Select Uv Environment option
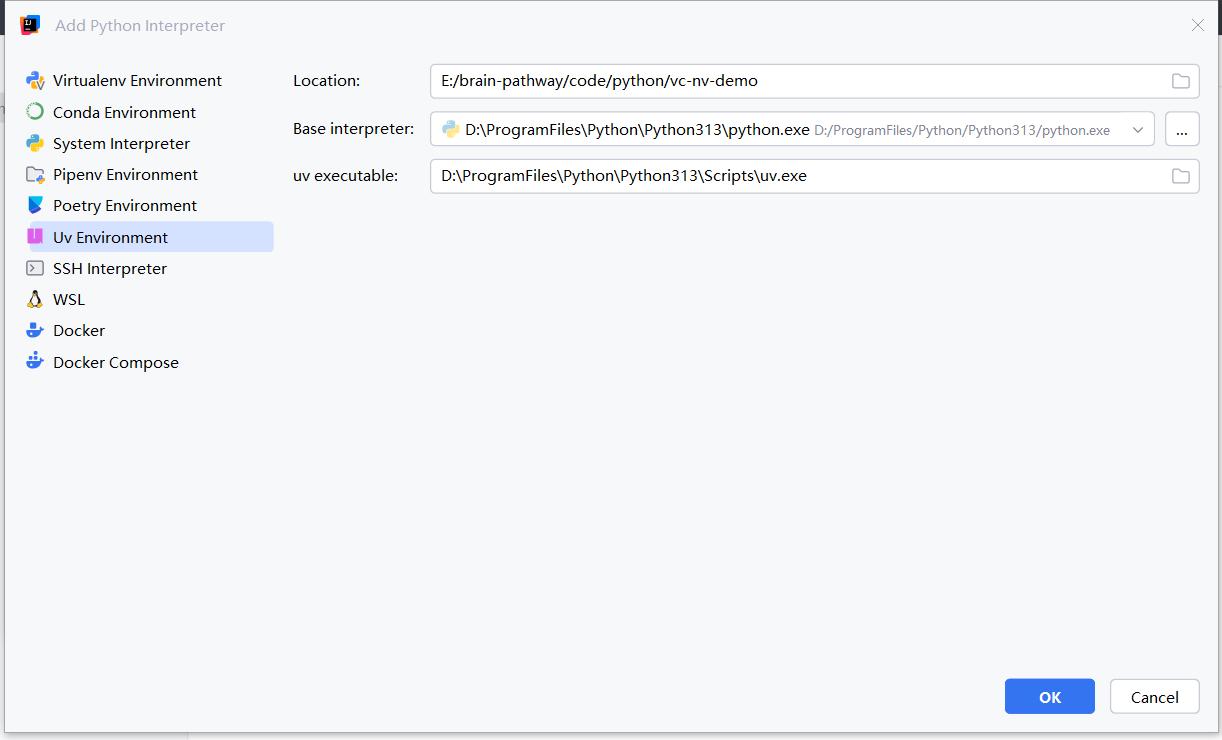 (149, 237)
